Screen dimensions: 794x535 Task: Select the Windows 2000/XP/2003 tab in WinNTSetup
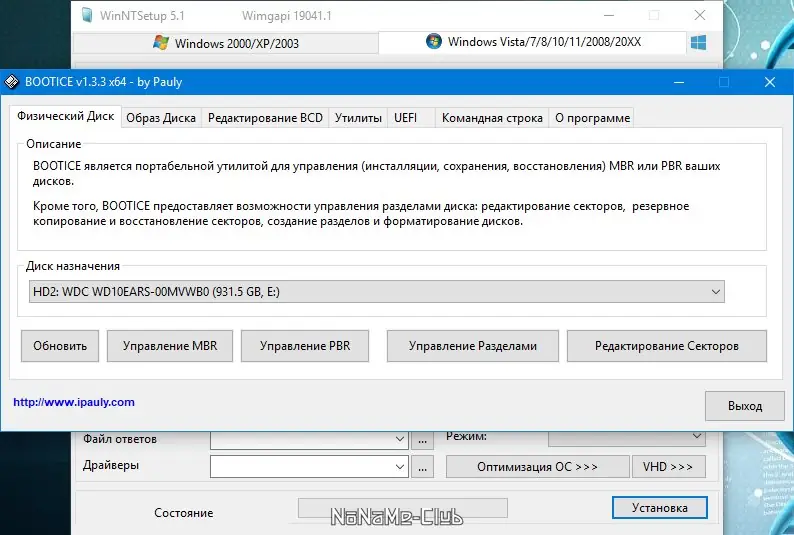tap(226, 43)
